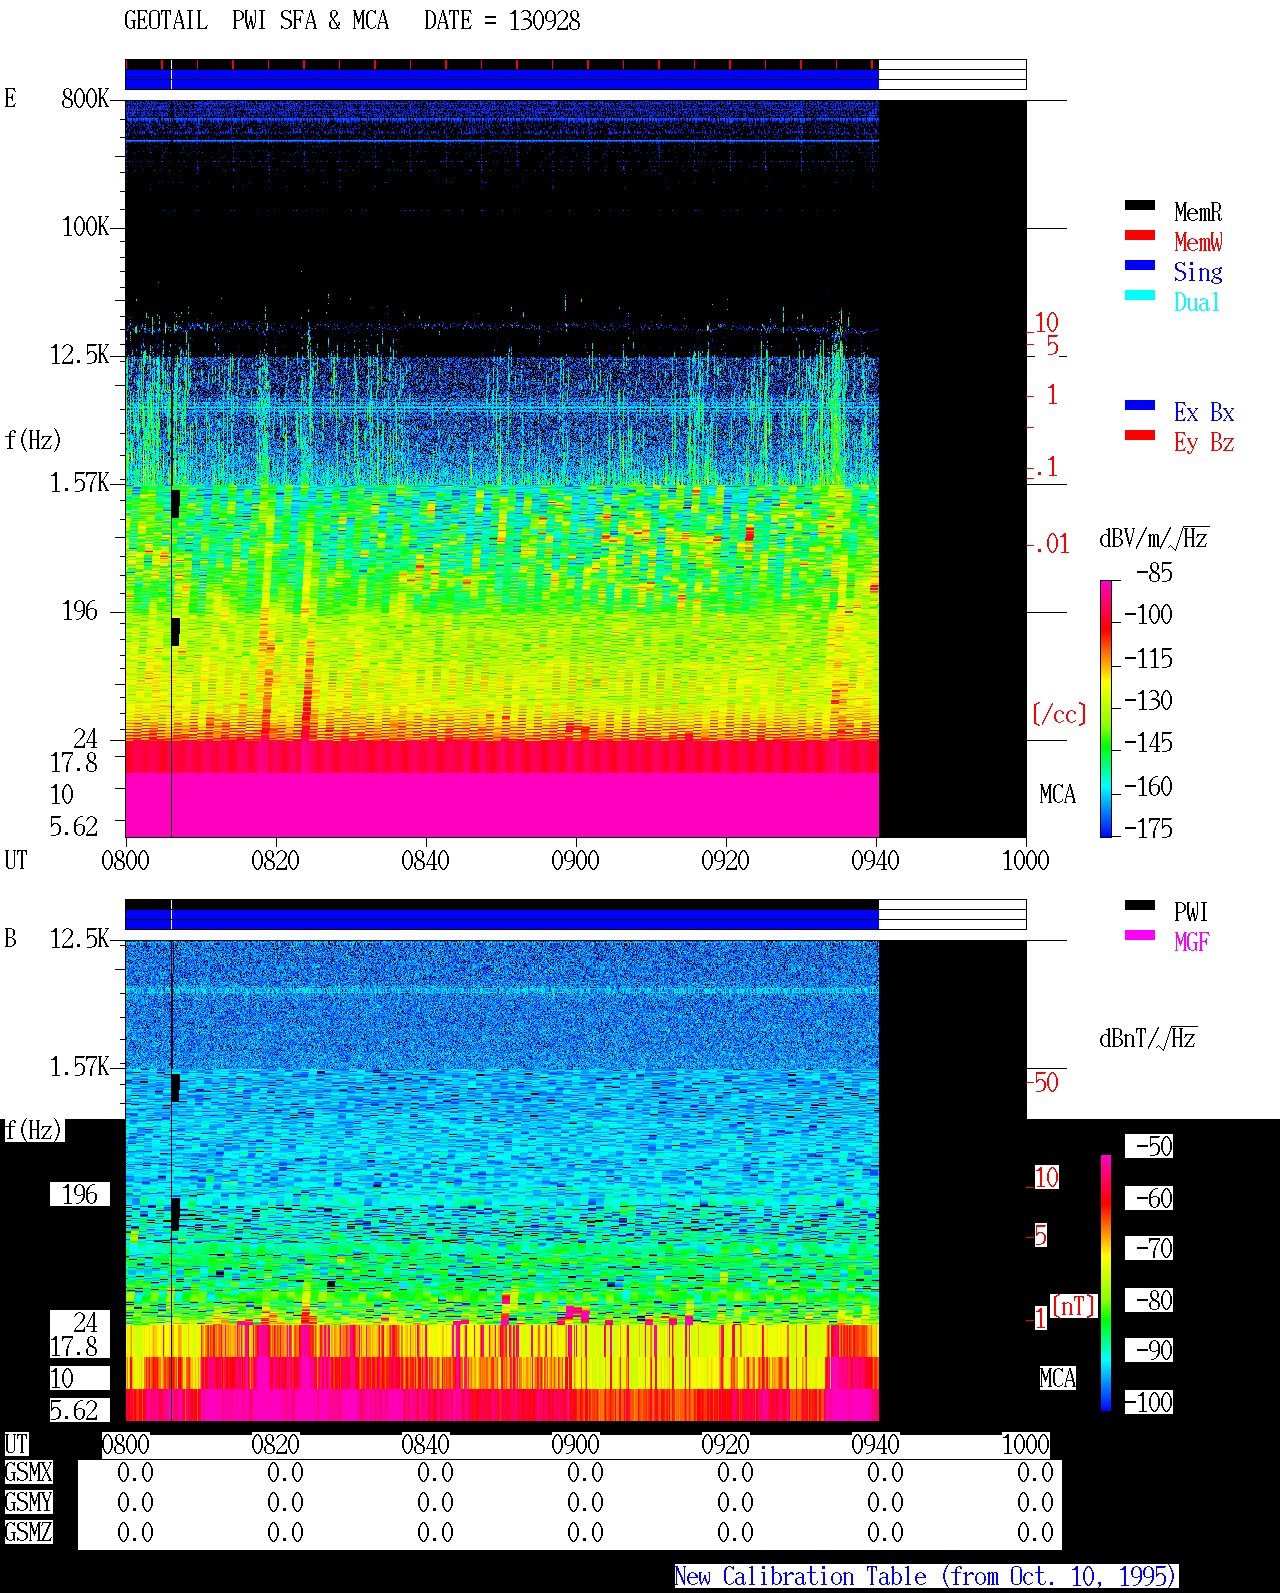Click the magenta MGF legend swatch
The width and height of the screenshot is (1280, 1593).
[x=1140, y=935]
